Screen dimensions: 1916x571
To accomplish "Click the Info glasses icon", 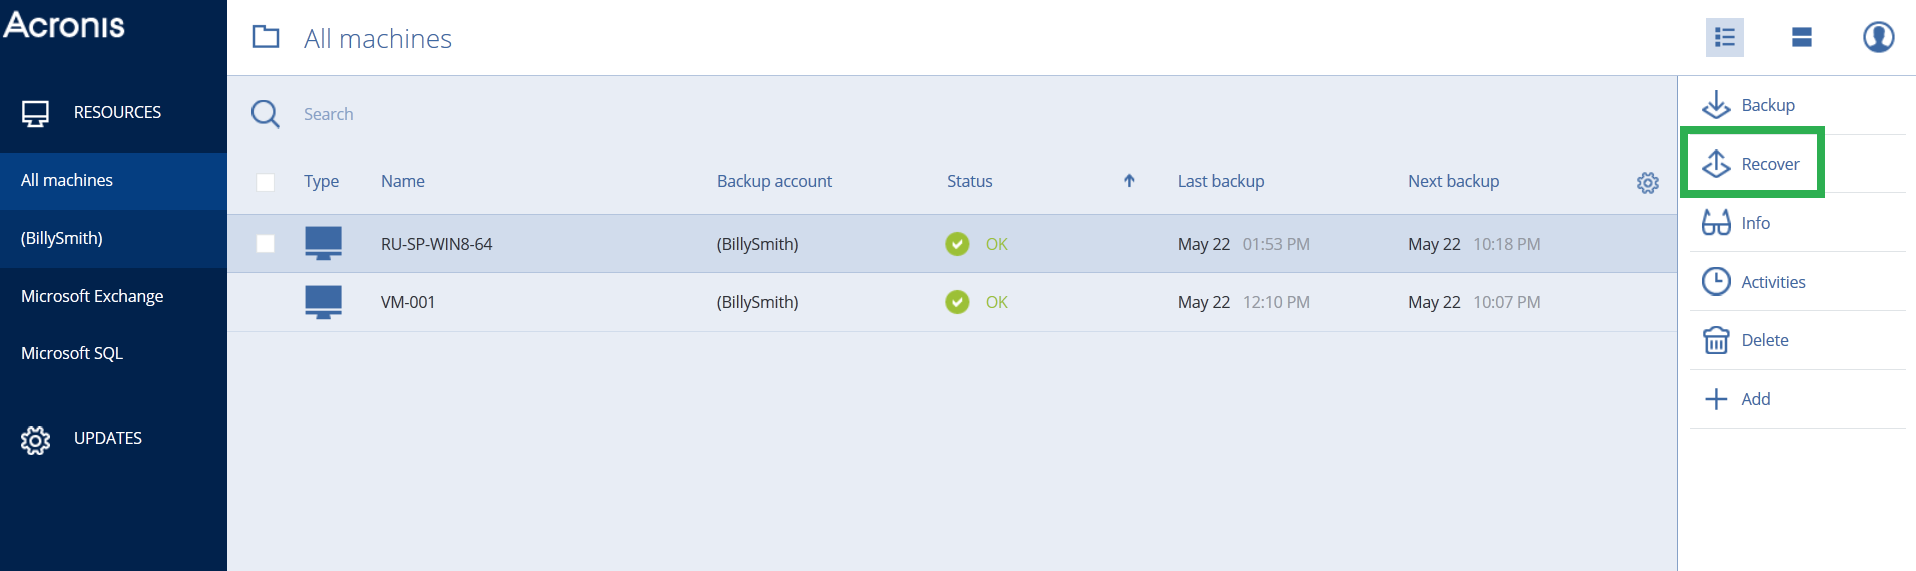I will pyautogui.click(x=1716, y=222).
